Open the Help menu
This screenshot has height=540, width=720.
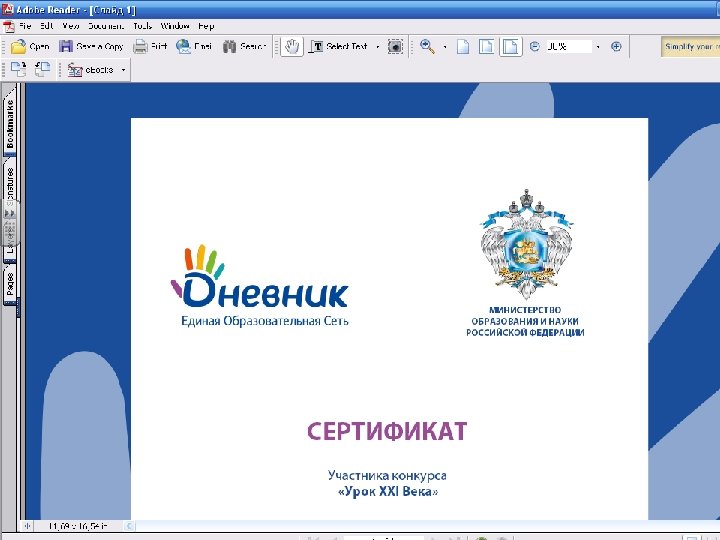(206, 26)
